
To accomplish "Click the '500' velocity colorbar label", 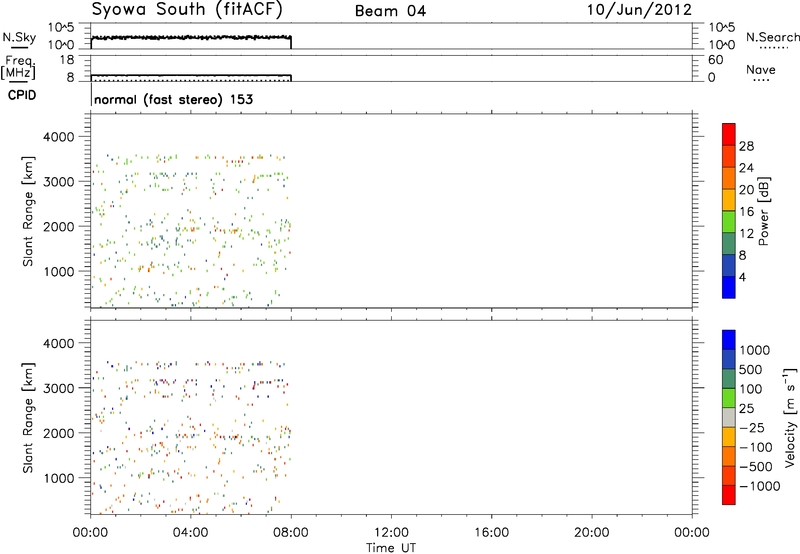I will [x=752, y=370].
